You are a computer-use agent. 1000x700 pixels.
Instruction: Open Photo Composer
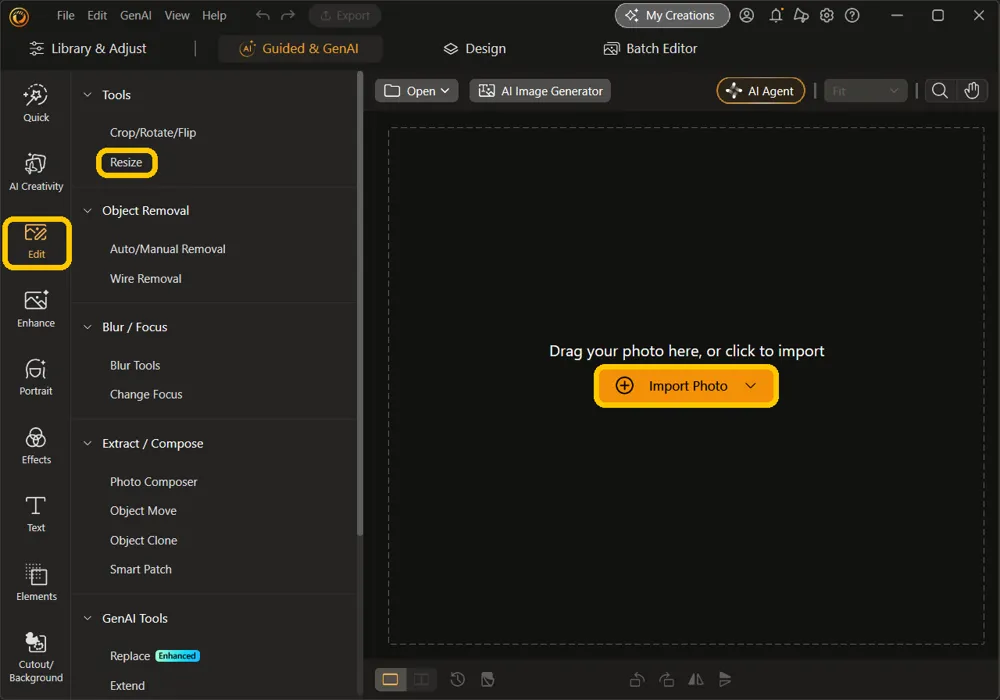[x=154, y=482]
